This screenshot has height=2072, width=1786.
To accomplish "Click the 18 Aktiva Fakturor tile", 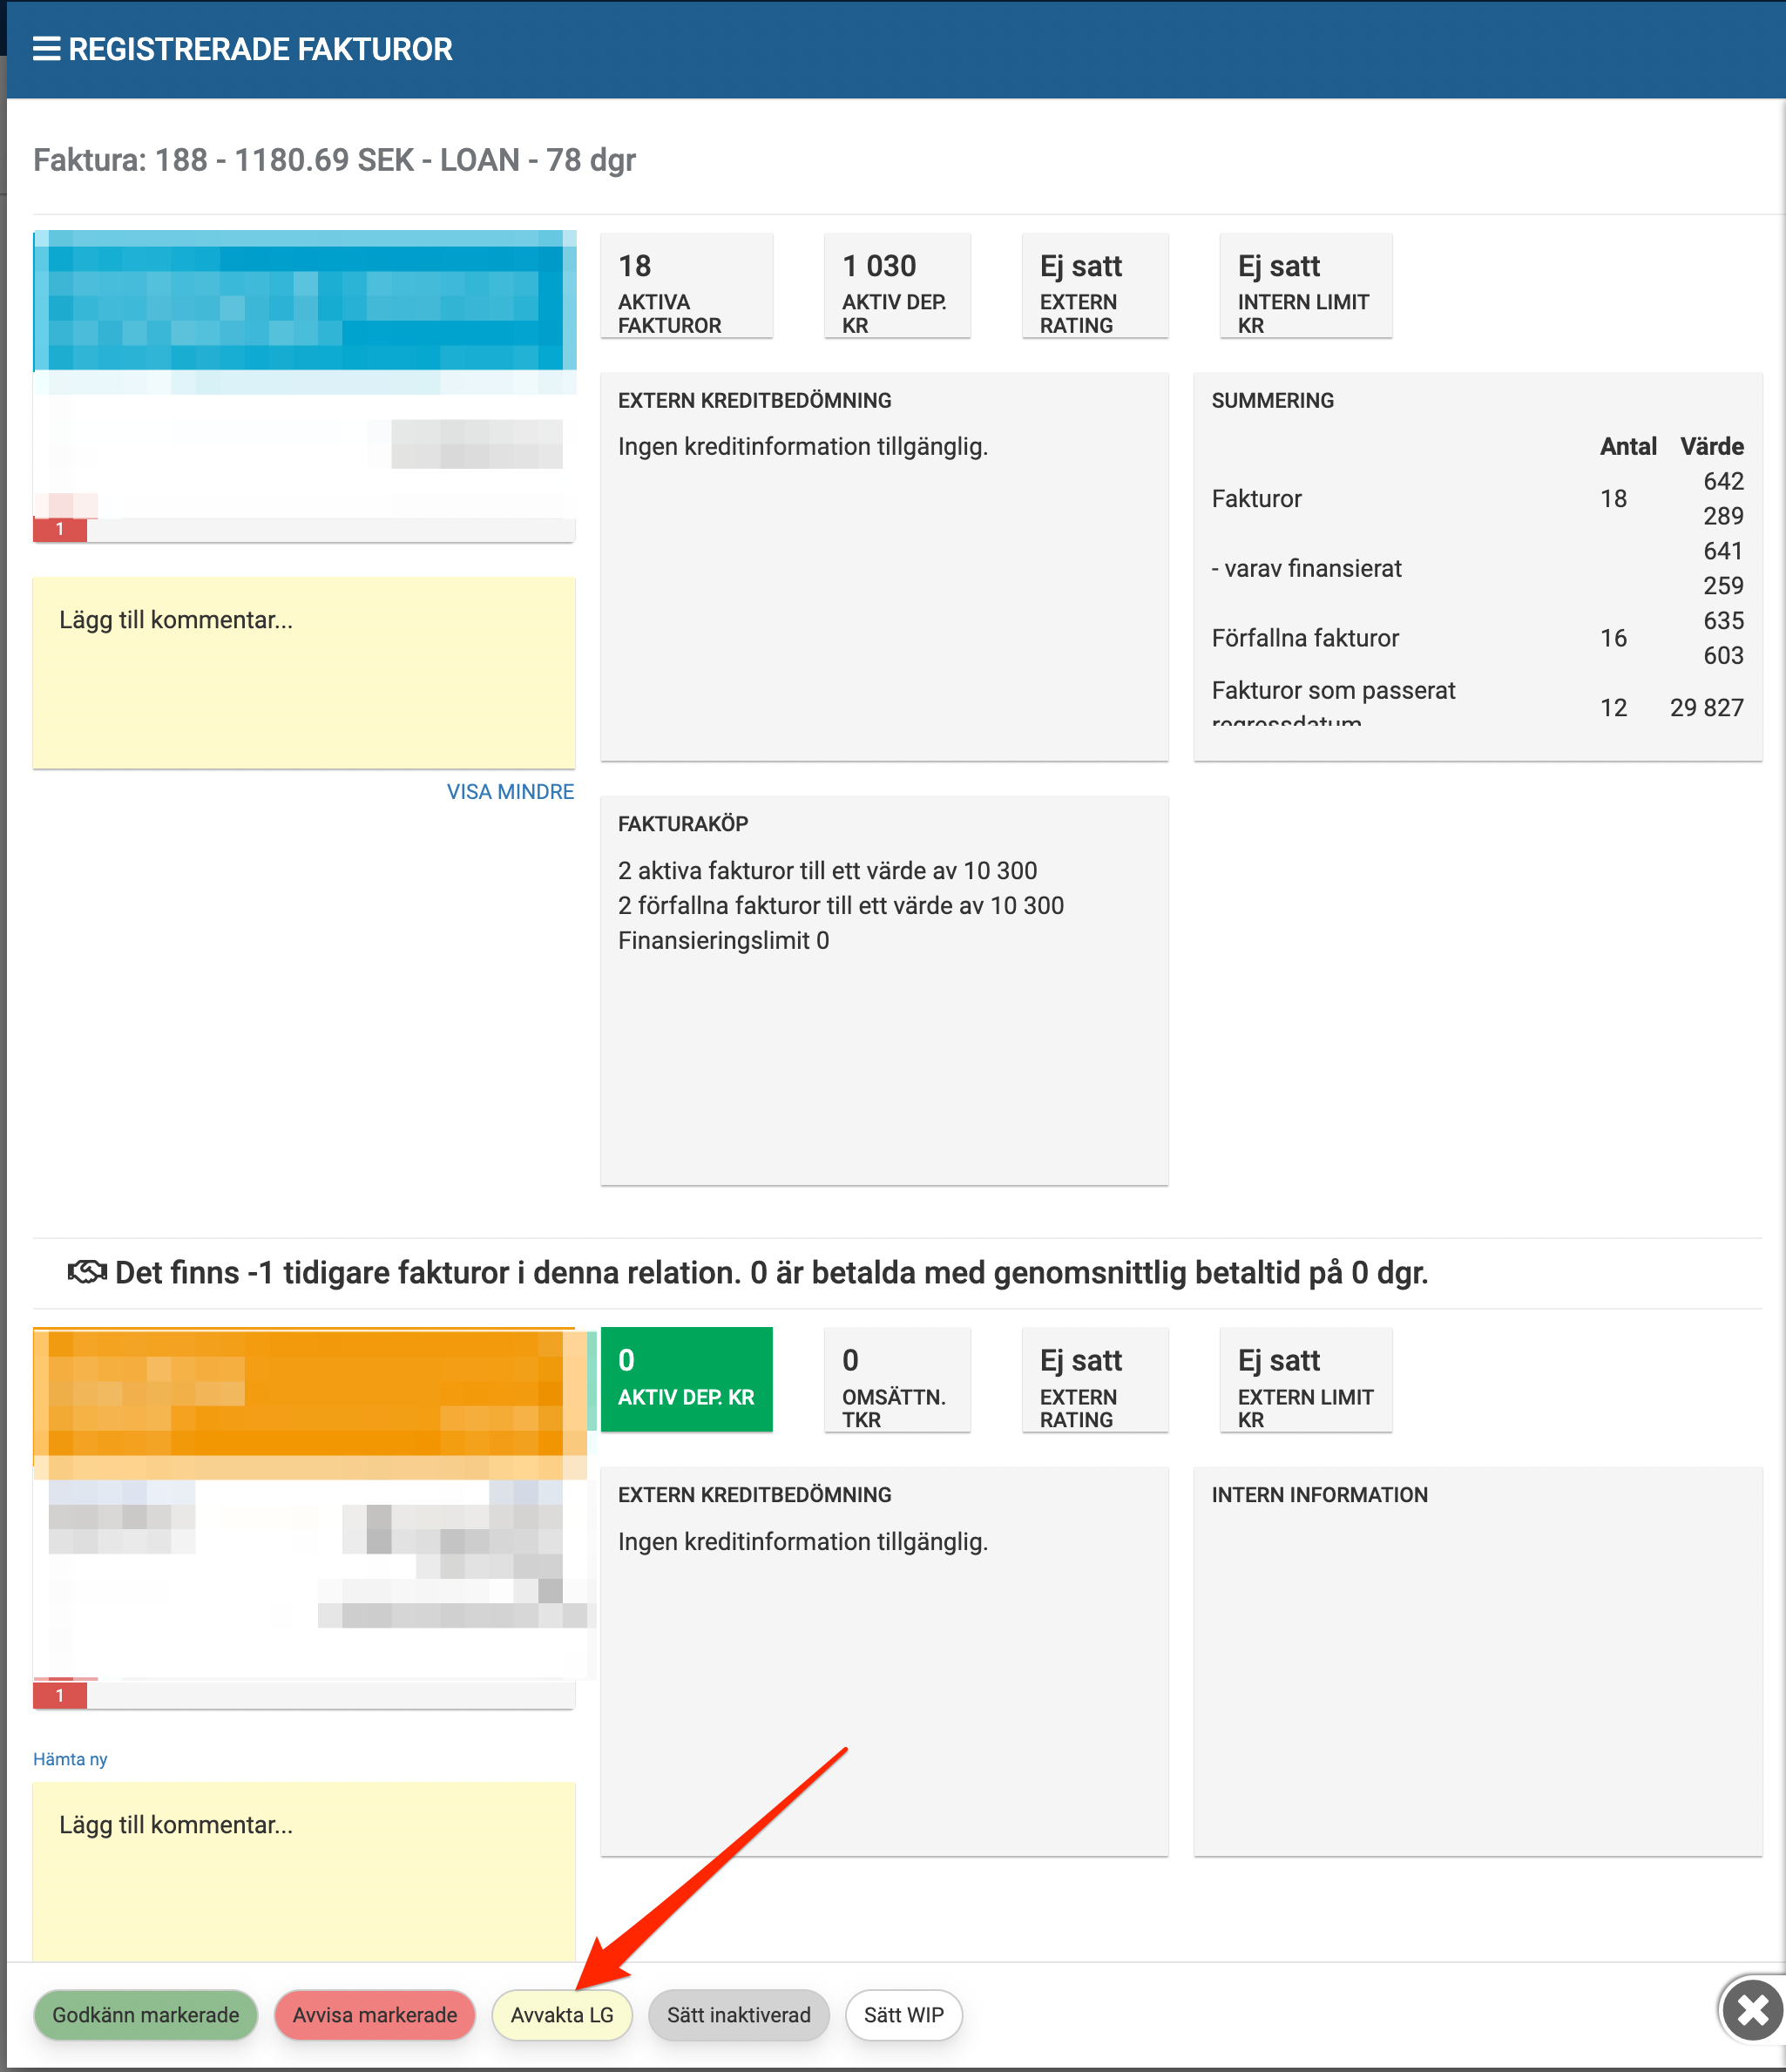I will point(686,287).
